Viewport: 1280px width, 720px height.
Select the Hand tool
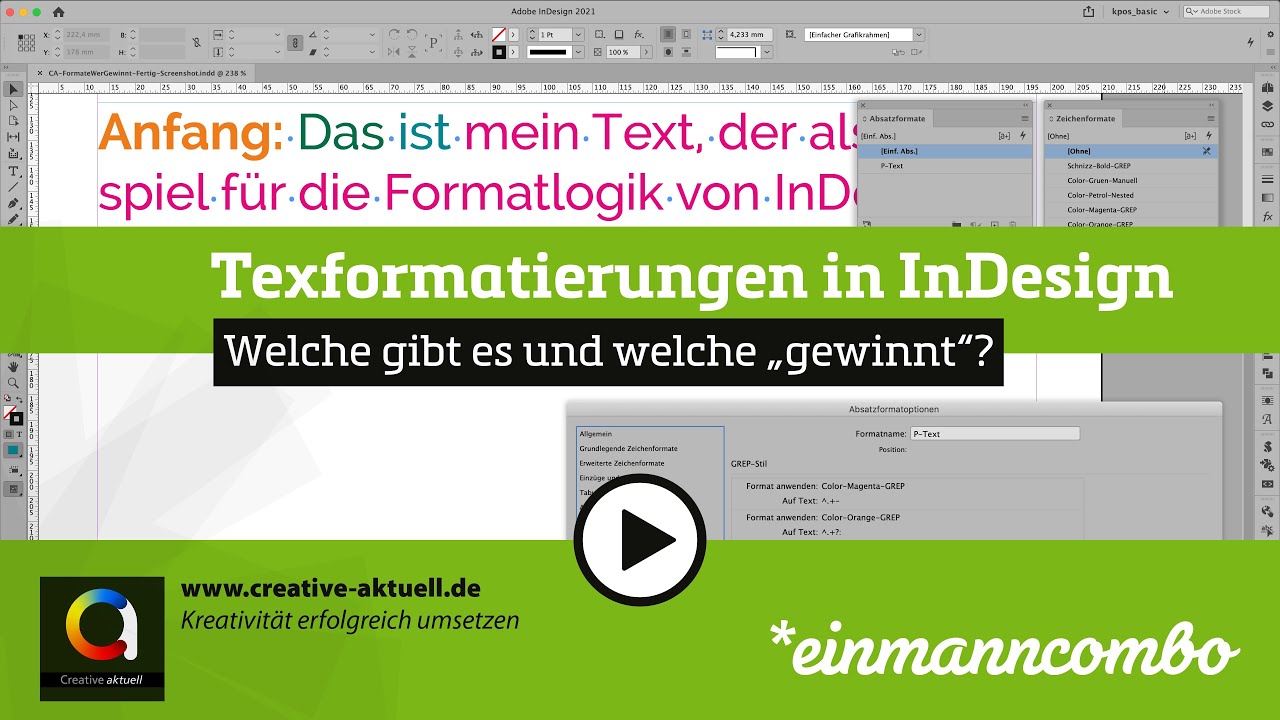tap(14, 366)
